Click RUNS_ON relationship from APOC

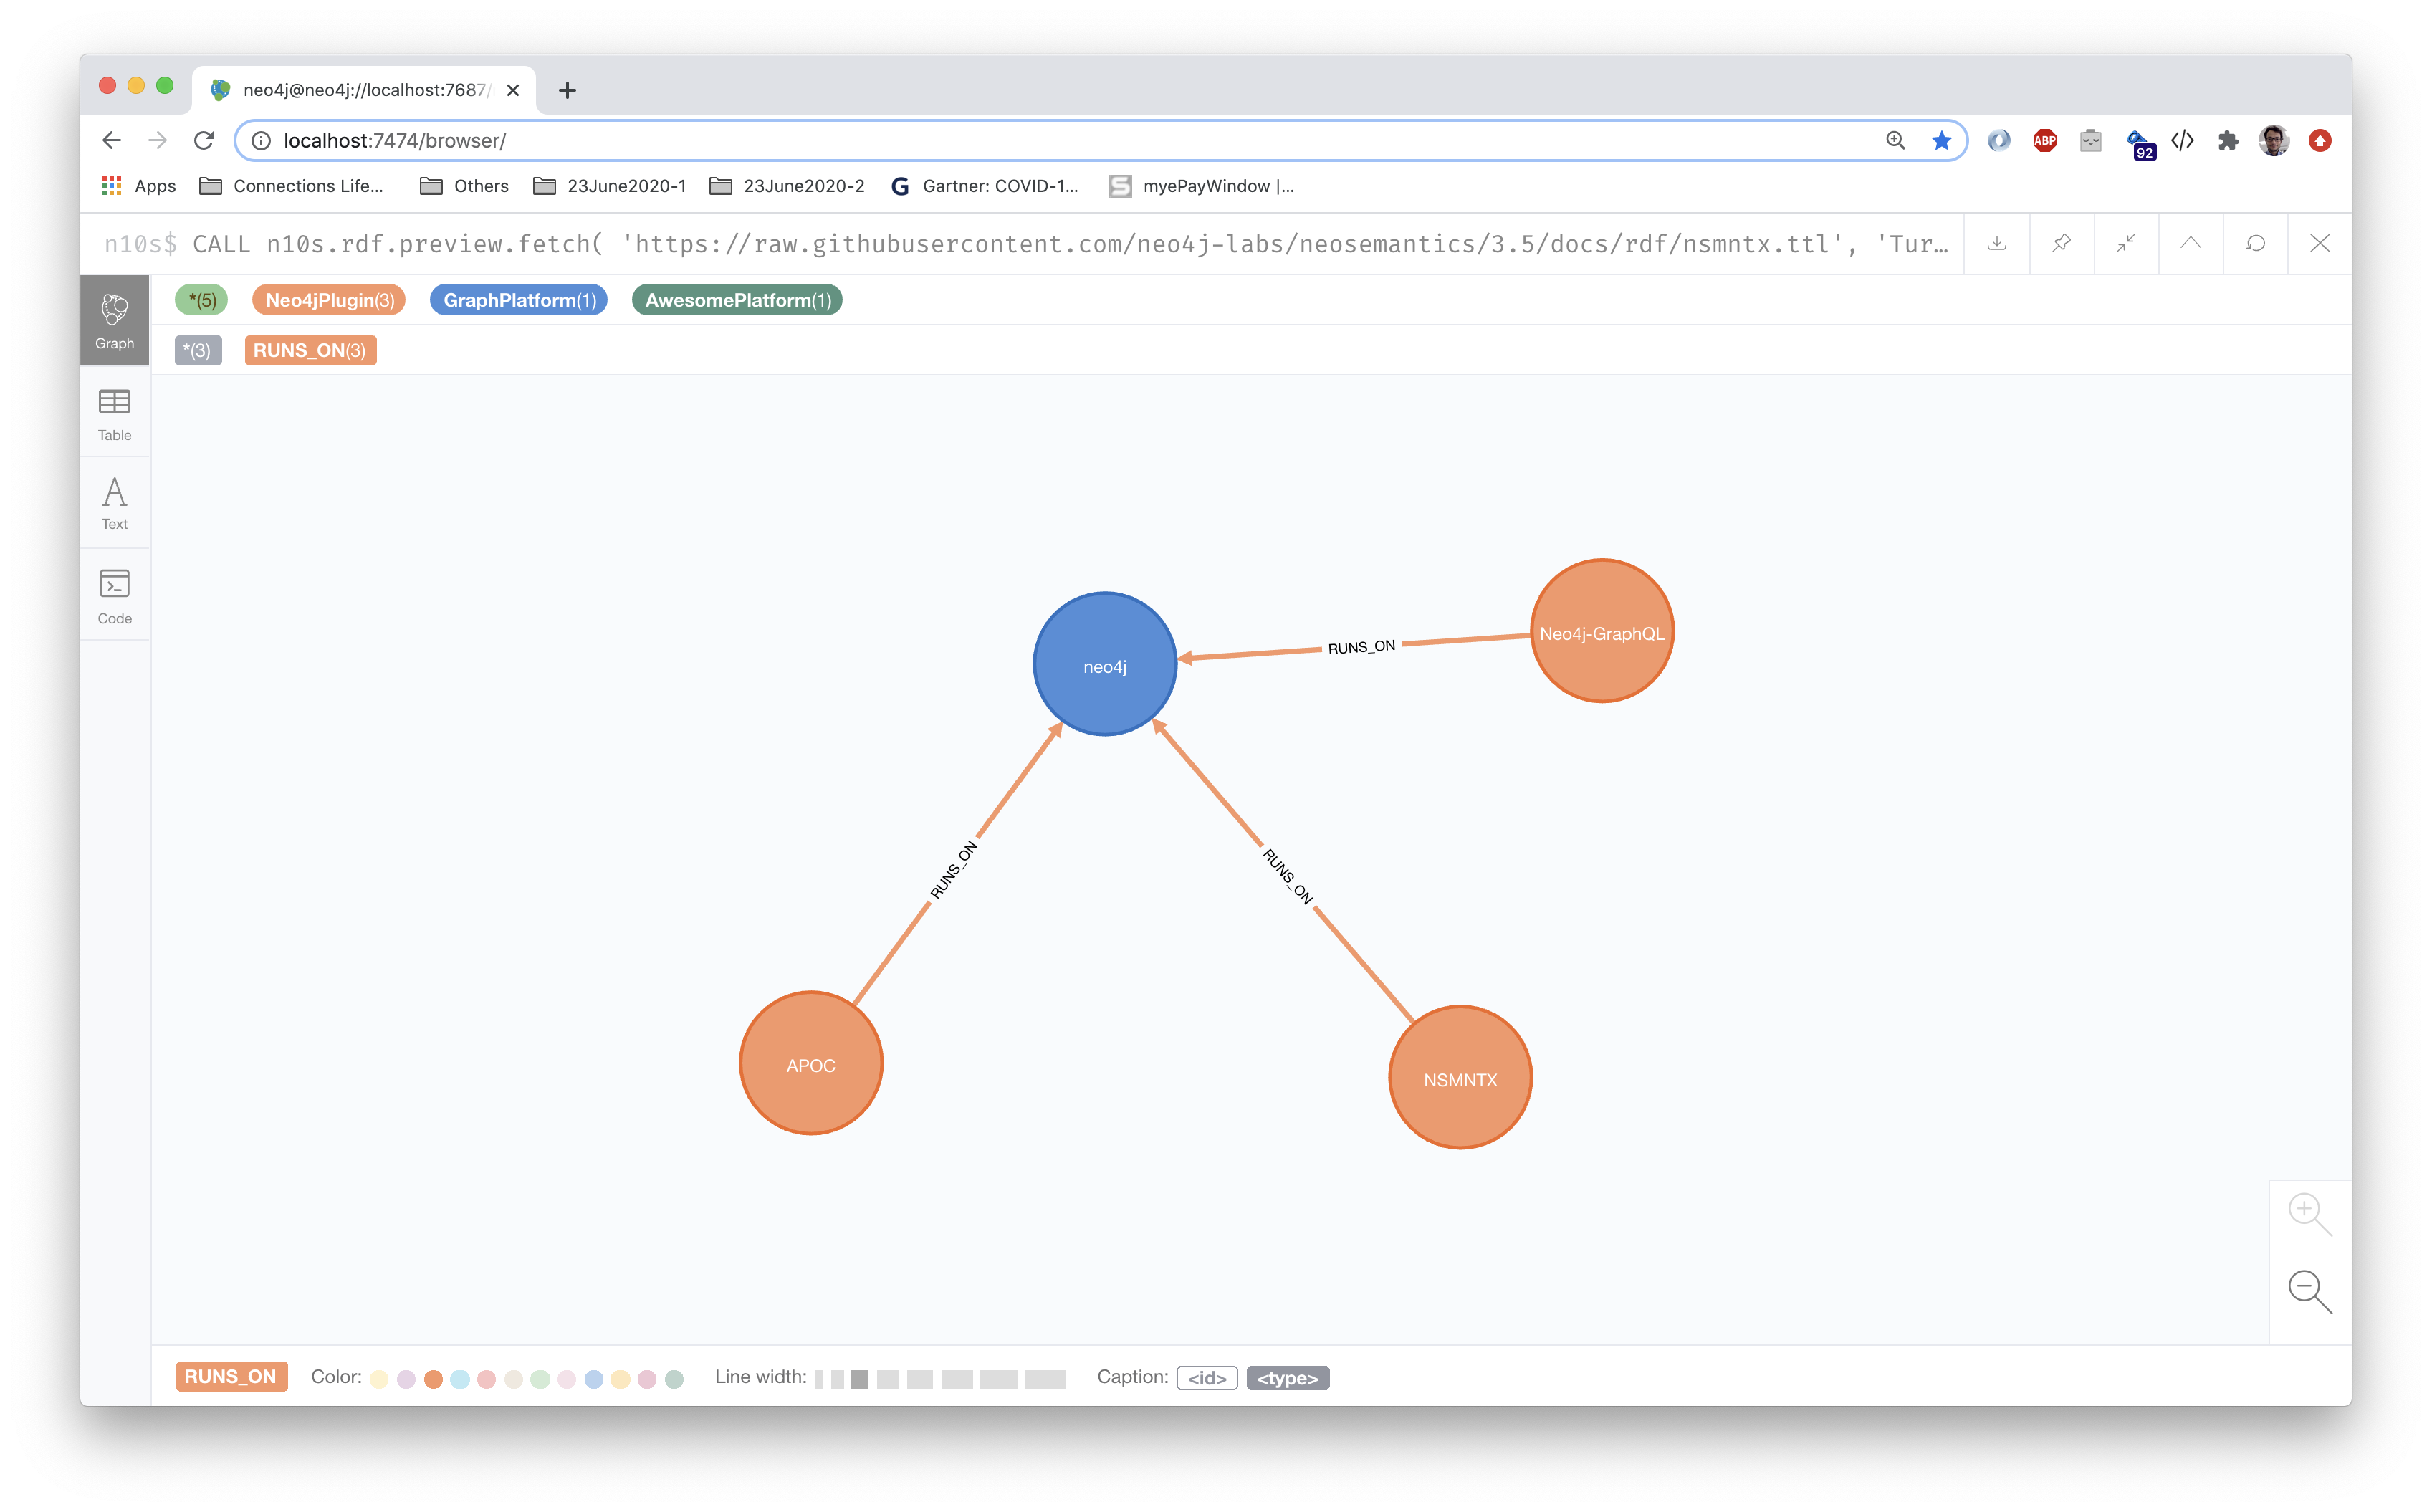click(x=953, y=870)
